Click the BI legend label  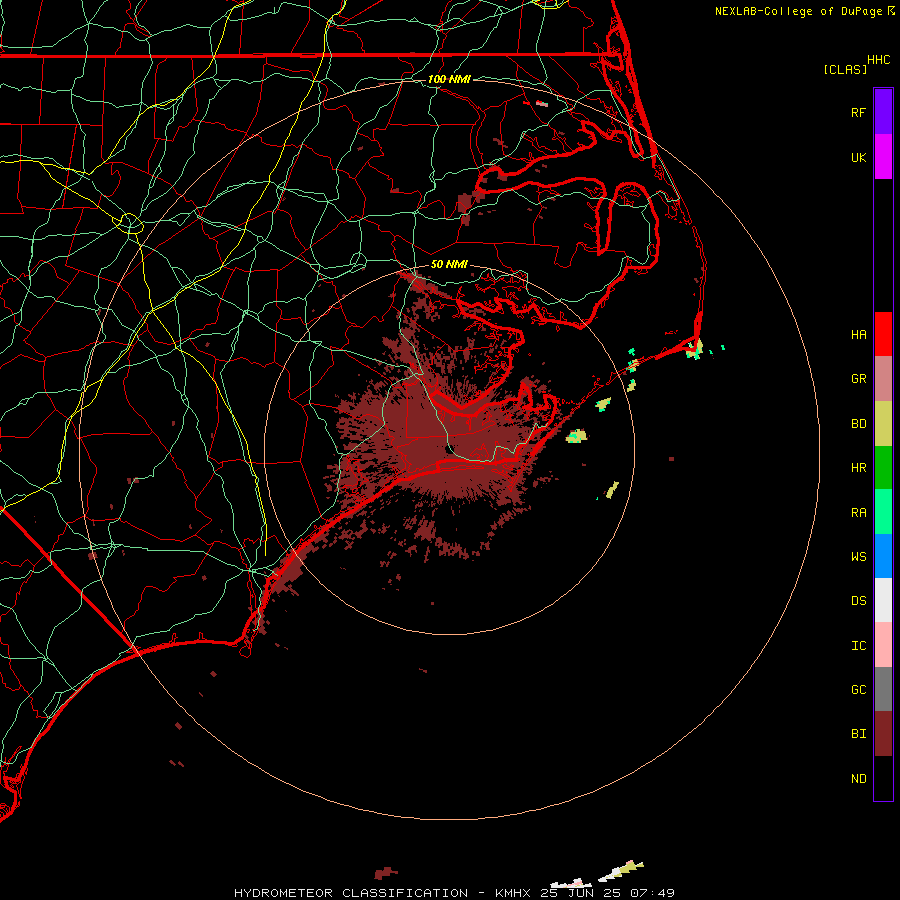click(858, 734)
